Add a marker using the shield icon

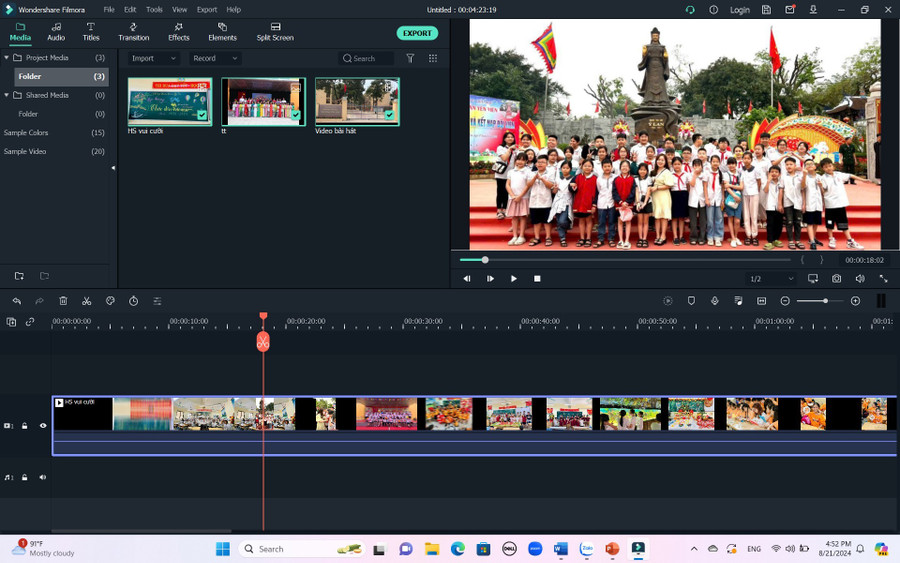pos(691,301)
